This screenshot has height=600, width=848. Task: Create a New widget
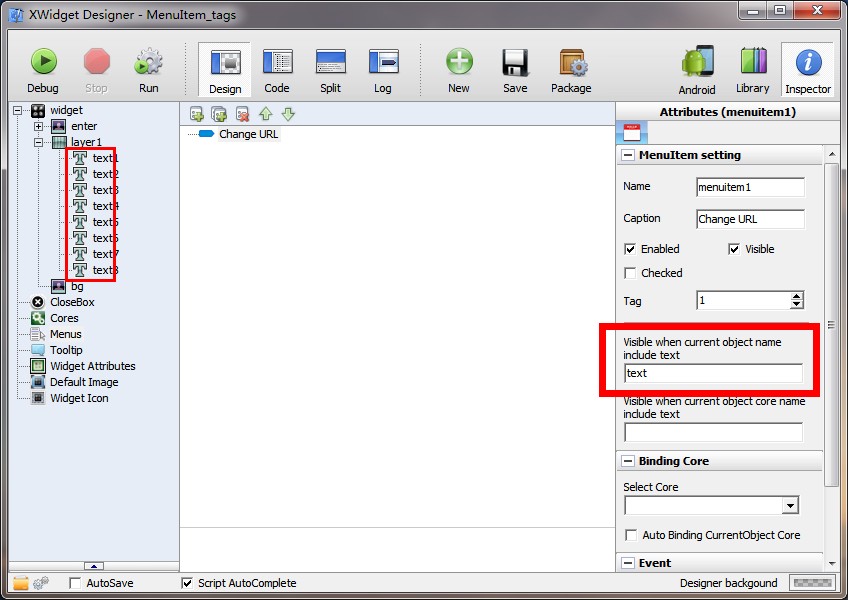click(x=459, y=70)
